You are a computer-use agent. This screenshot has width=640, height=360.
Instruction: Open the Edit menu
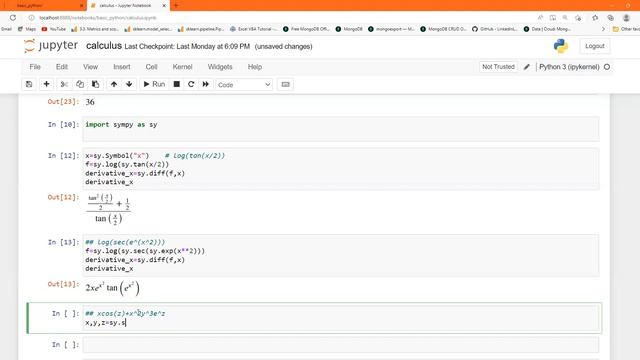tap(62, 67)
